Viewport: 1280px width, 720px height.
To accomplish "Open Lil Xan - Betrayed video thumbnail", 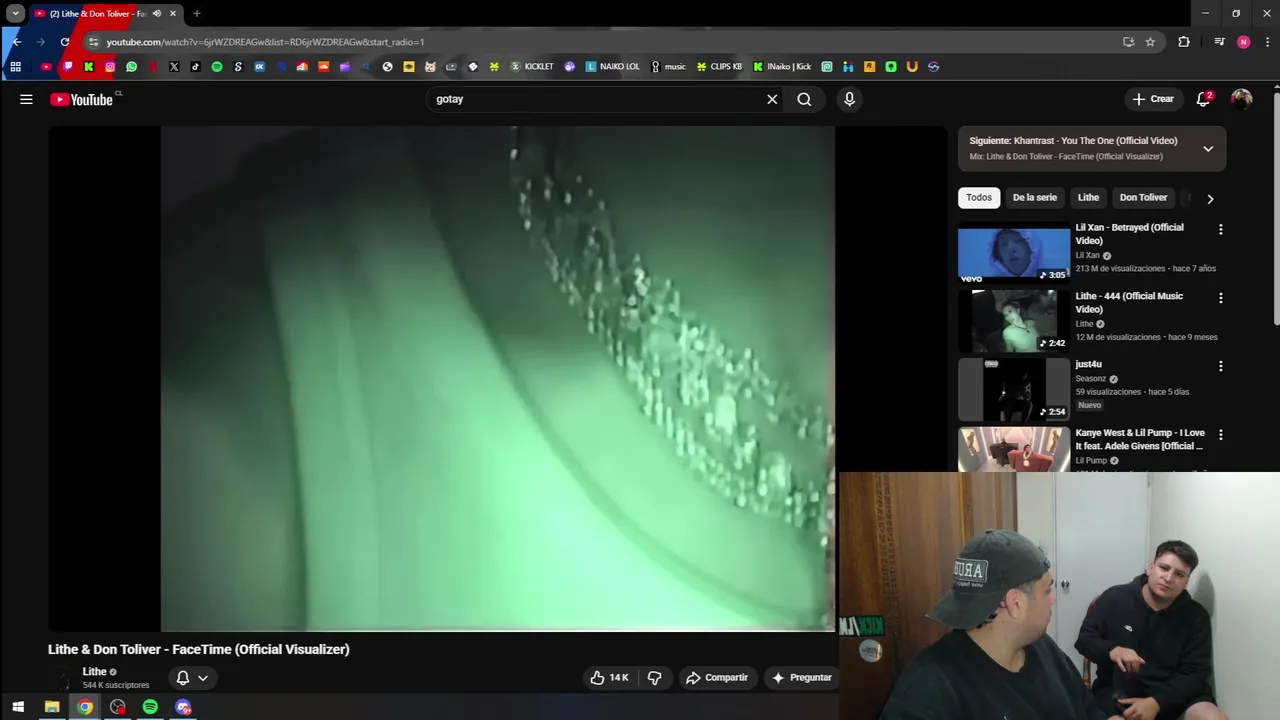I will pyautogui.click(x=1014, y=254).
